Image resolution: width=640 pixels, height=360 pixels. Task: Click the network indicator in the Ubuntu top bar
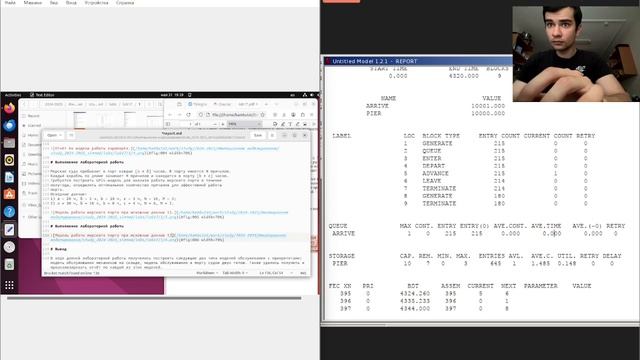304,95
